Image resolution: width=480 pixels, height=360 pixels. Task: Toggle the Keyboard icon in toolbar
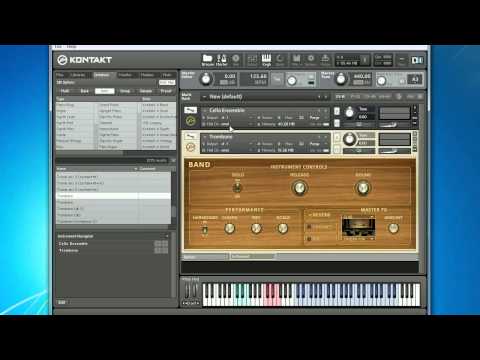[x=266, y=60]
